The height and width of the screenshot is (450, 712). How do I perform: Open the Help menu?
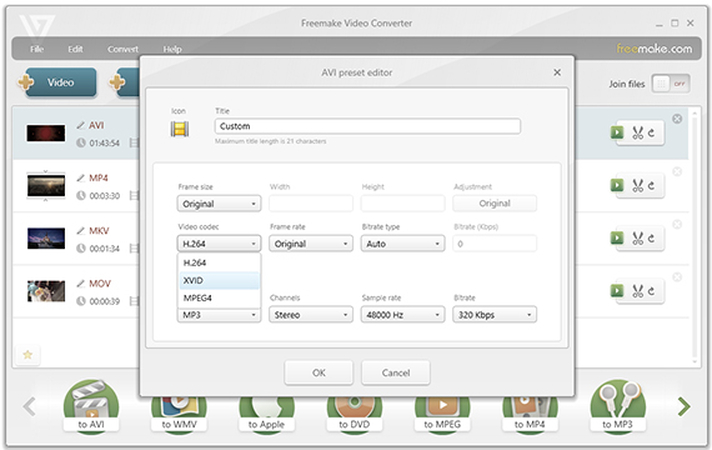click(172, 49)
